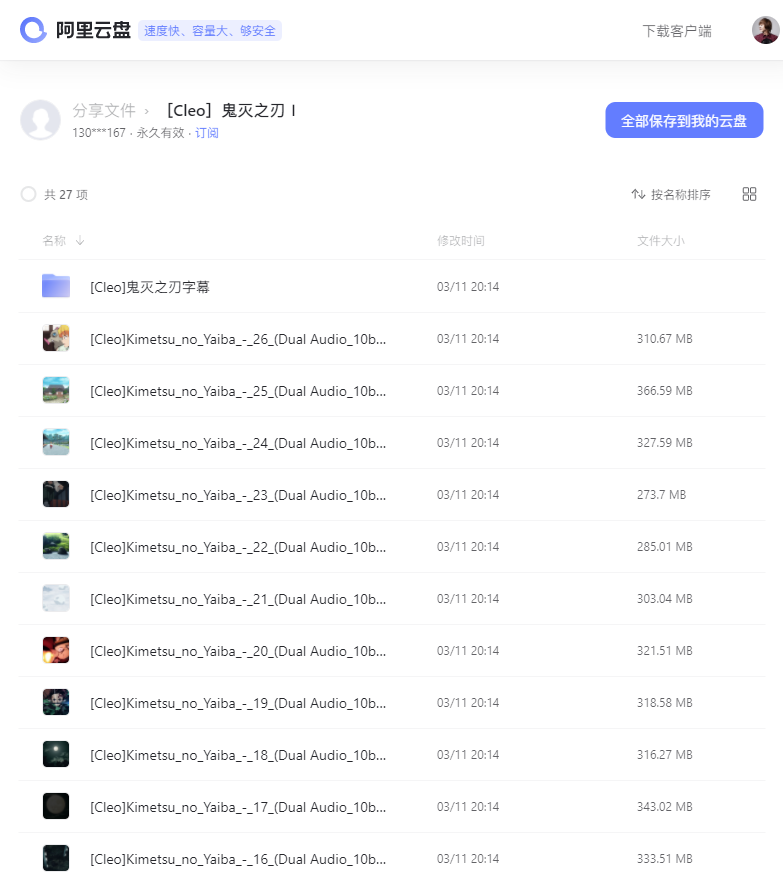The image size is (783, 879).
Task: Open episode 26 video thumbnail
Action: [x=56, y=338]
